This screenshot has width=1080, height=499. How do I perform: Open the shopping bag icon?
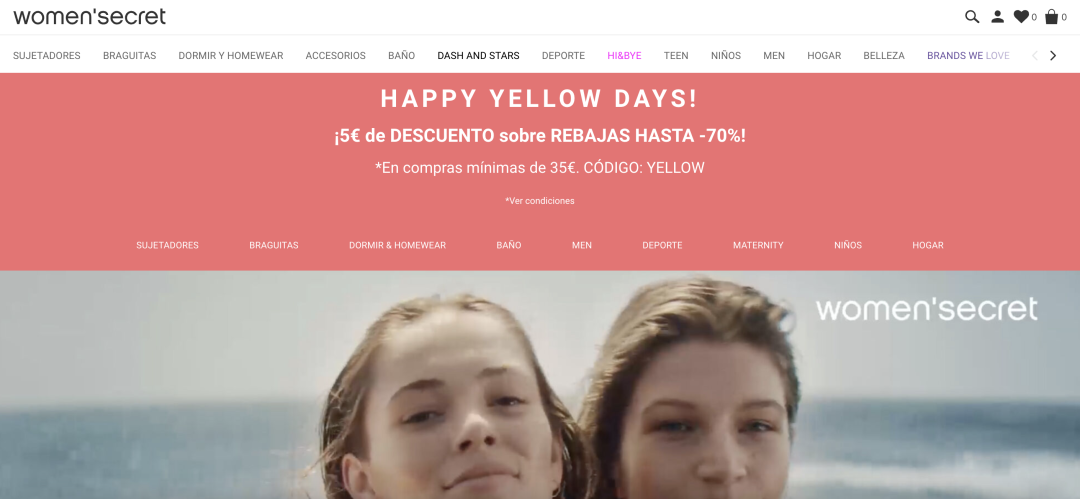click(1052, 17)
